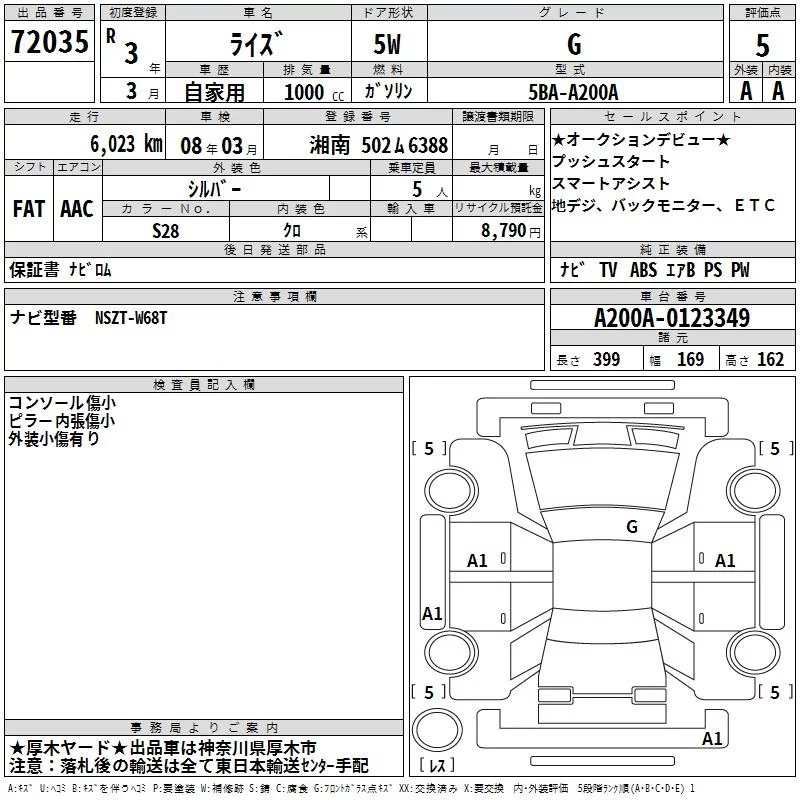Select chassis number A200A-0123349
The image size is (800, 800).
[672, 318]
